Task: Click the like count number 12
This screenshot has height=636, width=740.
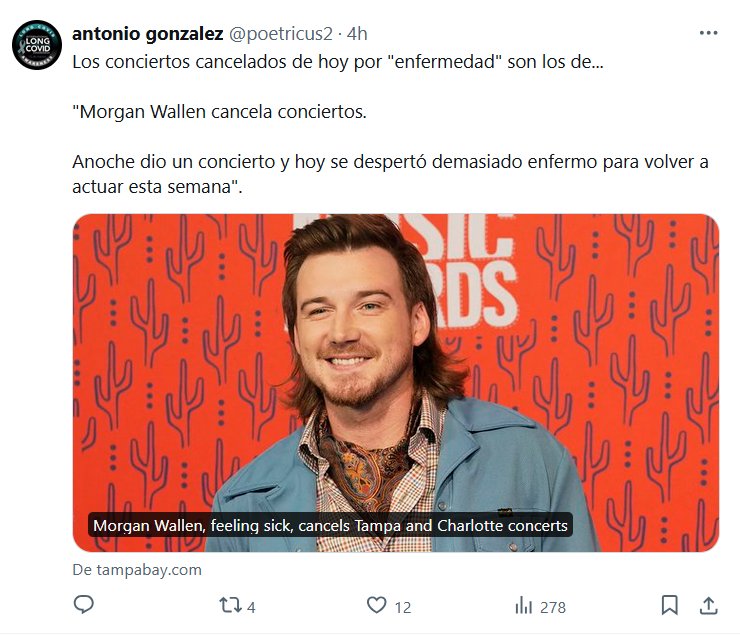Action: click(x=403, y=607)
